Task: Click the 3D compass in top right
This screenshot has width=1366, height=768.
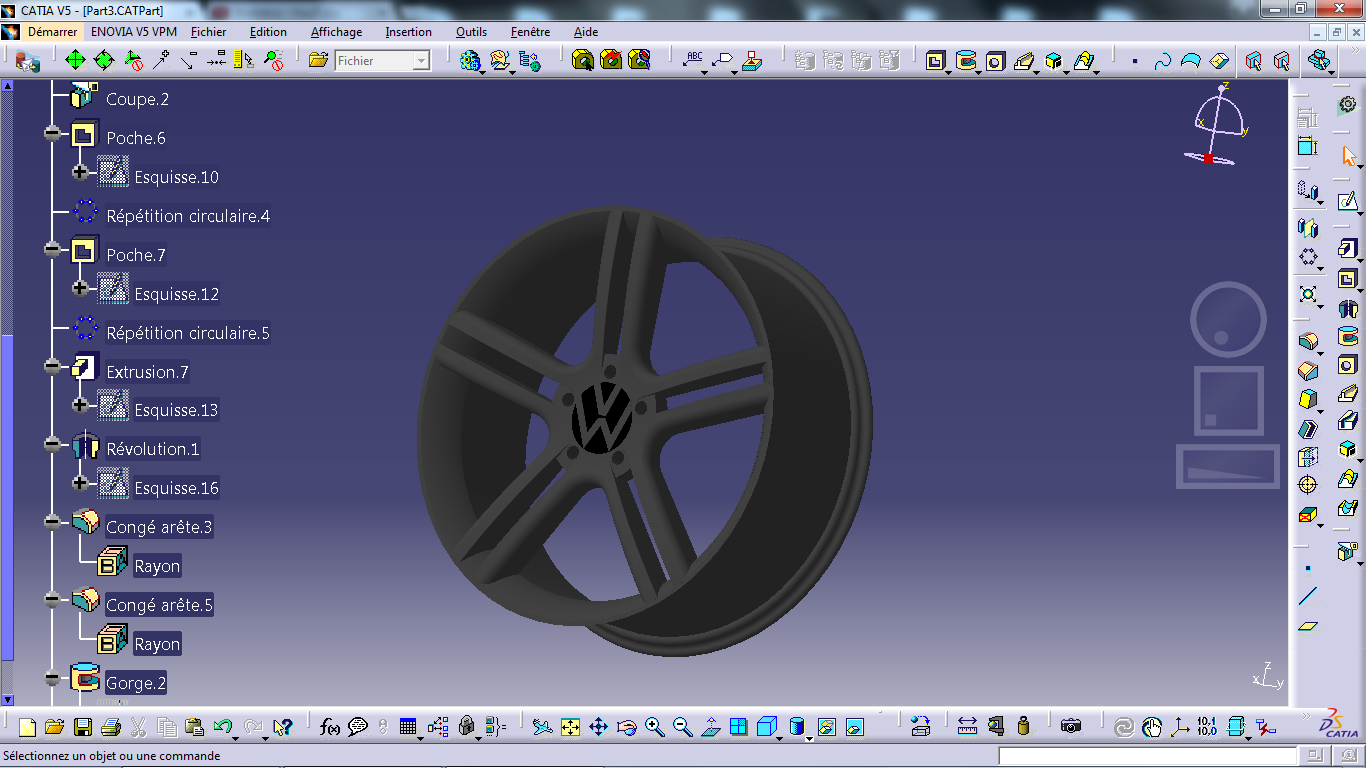Action: click(x=1218, y=125)
